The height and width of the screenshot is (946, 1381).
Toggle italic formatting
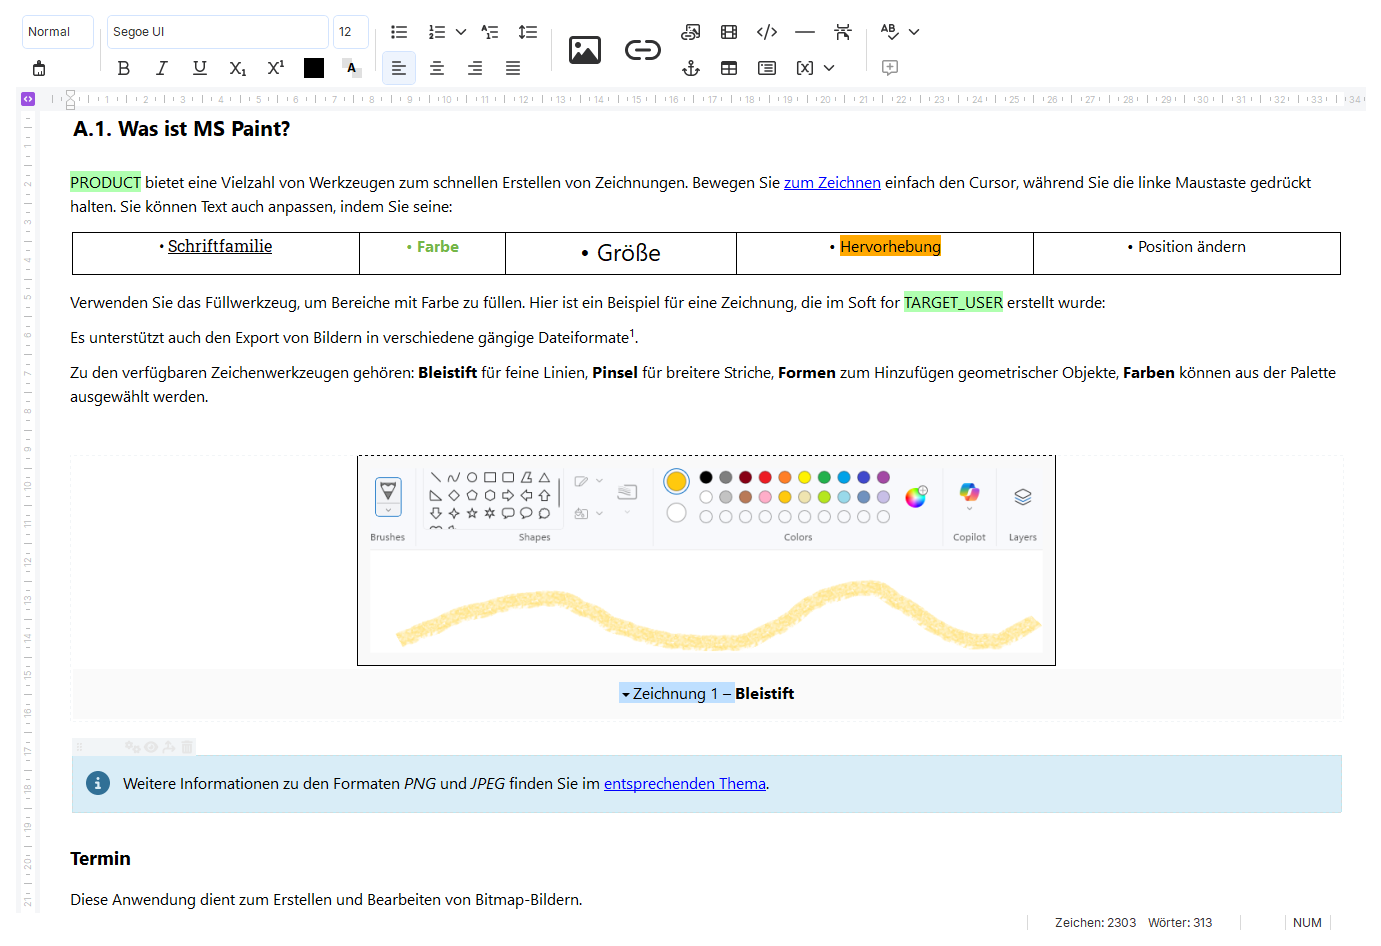pos(162,68)
